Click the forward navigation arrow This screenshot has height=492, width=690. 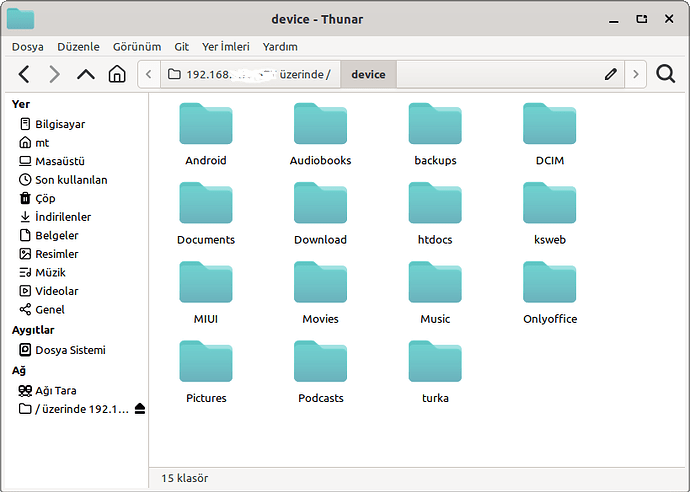tap(55, 74)
